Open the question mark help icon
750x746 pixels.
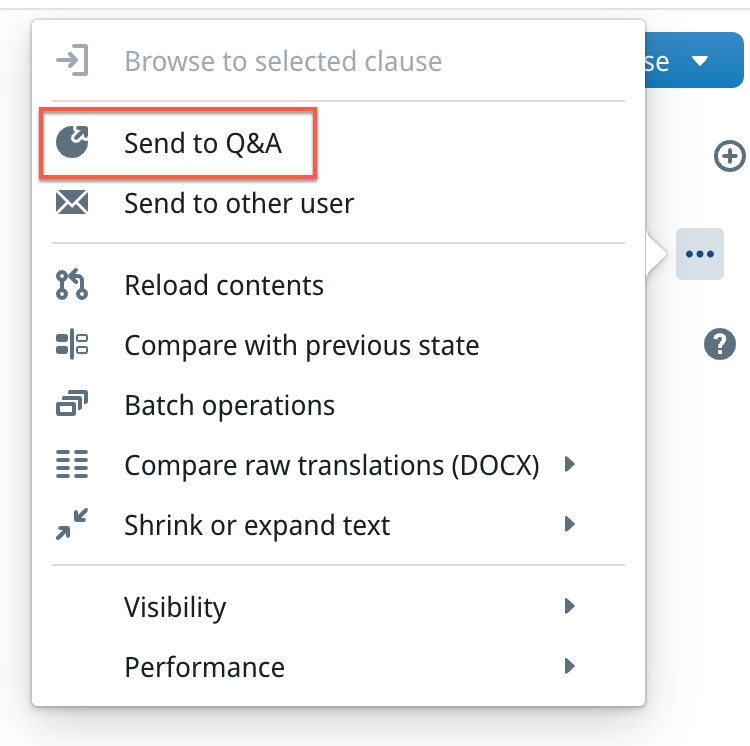(720, 344)
